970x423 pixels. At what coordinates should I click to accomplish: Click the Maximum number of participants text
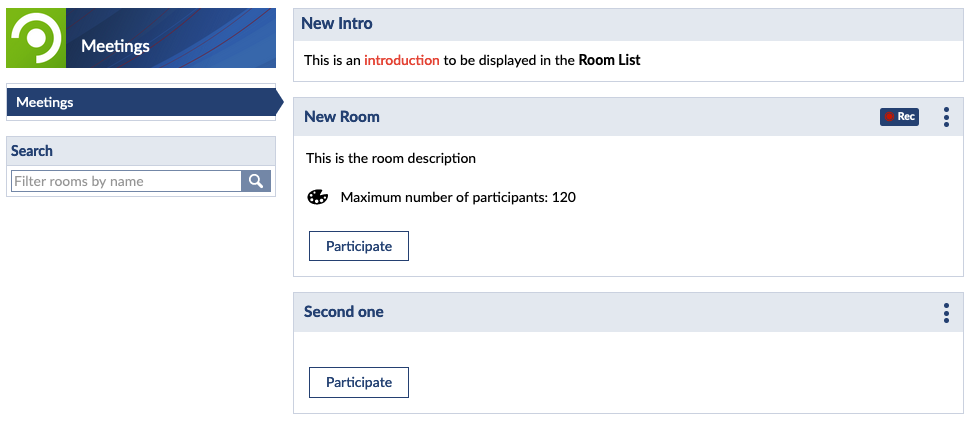coord(458,197)
